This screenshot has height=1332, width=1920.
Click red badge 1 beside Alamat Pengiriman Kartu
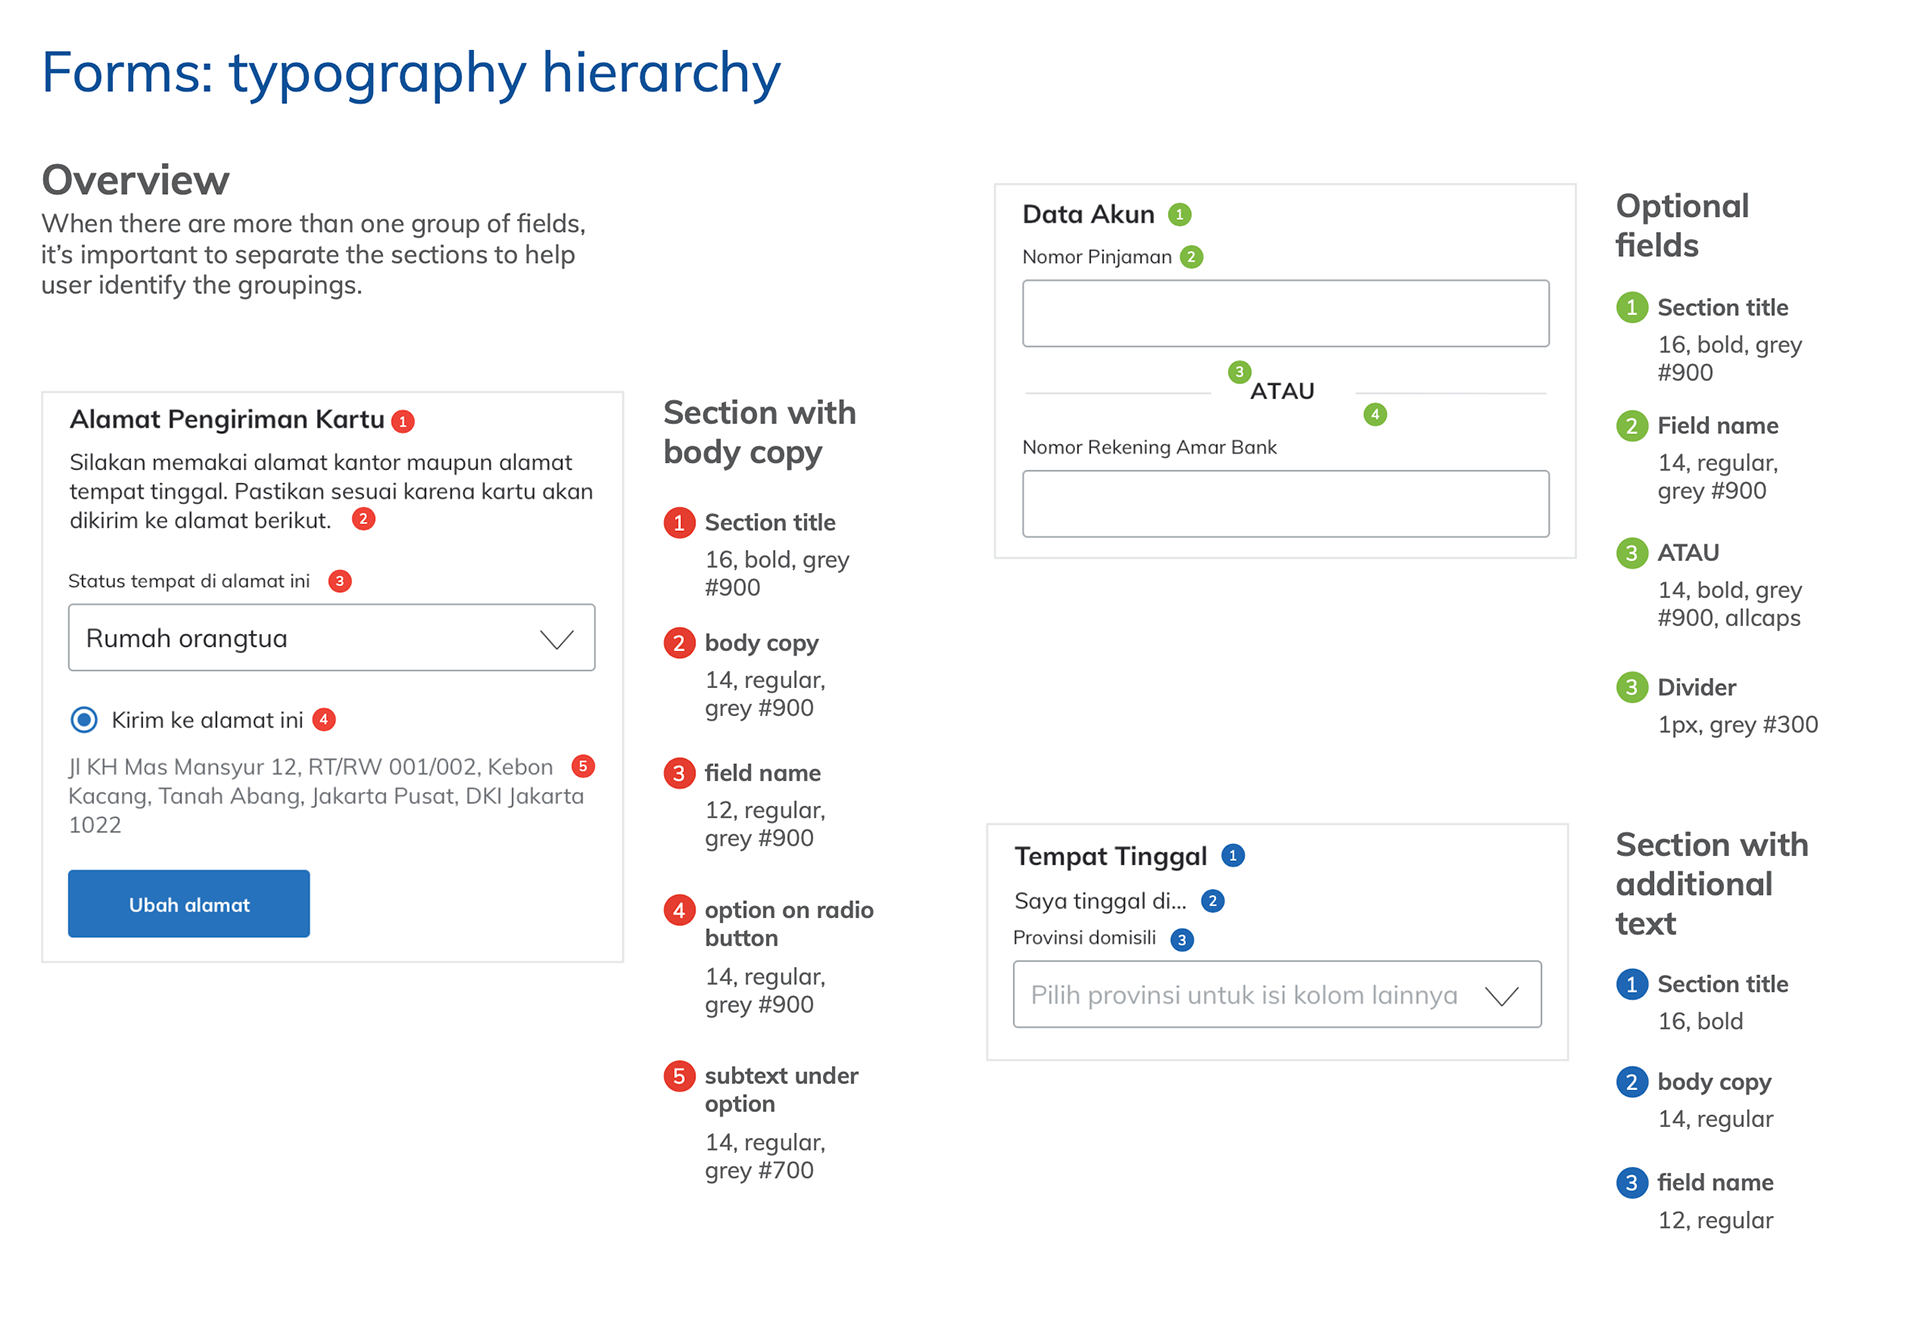[x=403, y=421]
